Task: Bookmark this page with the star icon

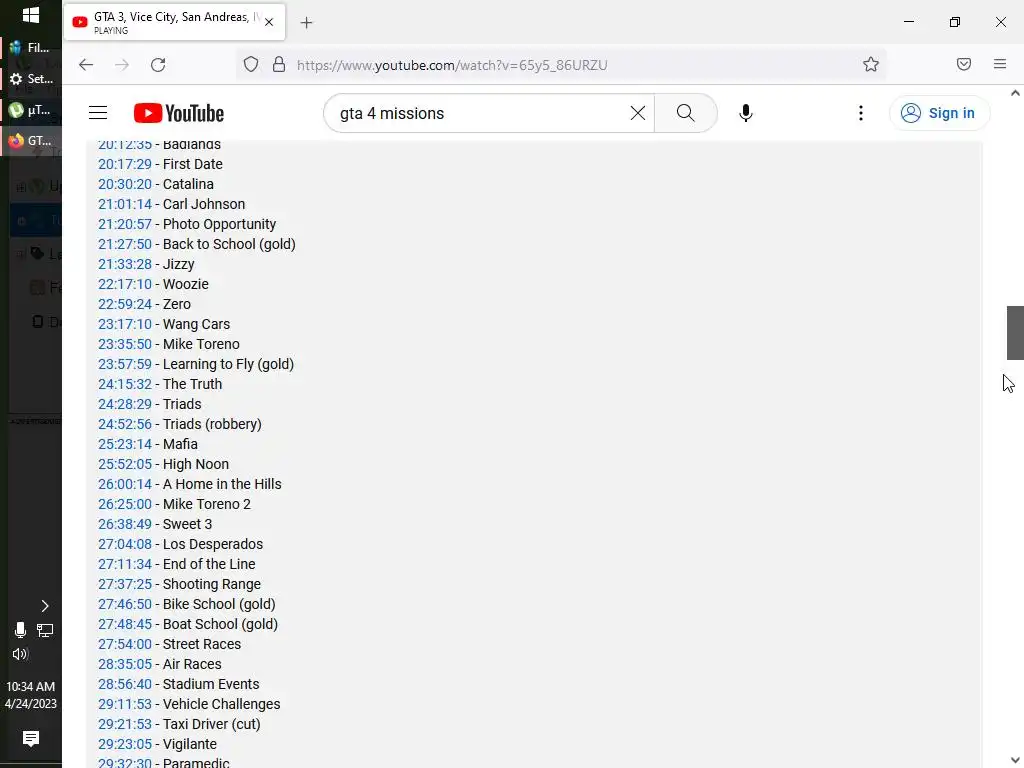Action: pyautogui.click(x=871, y=64)
